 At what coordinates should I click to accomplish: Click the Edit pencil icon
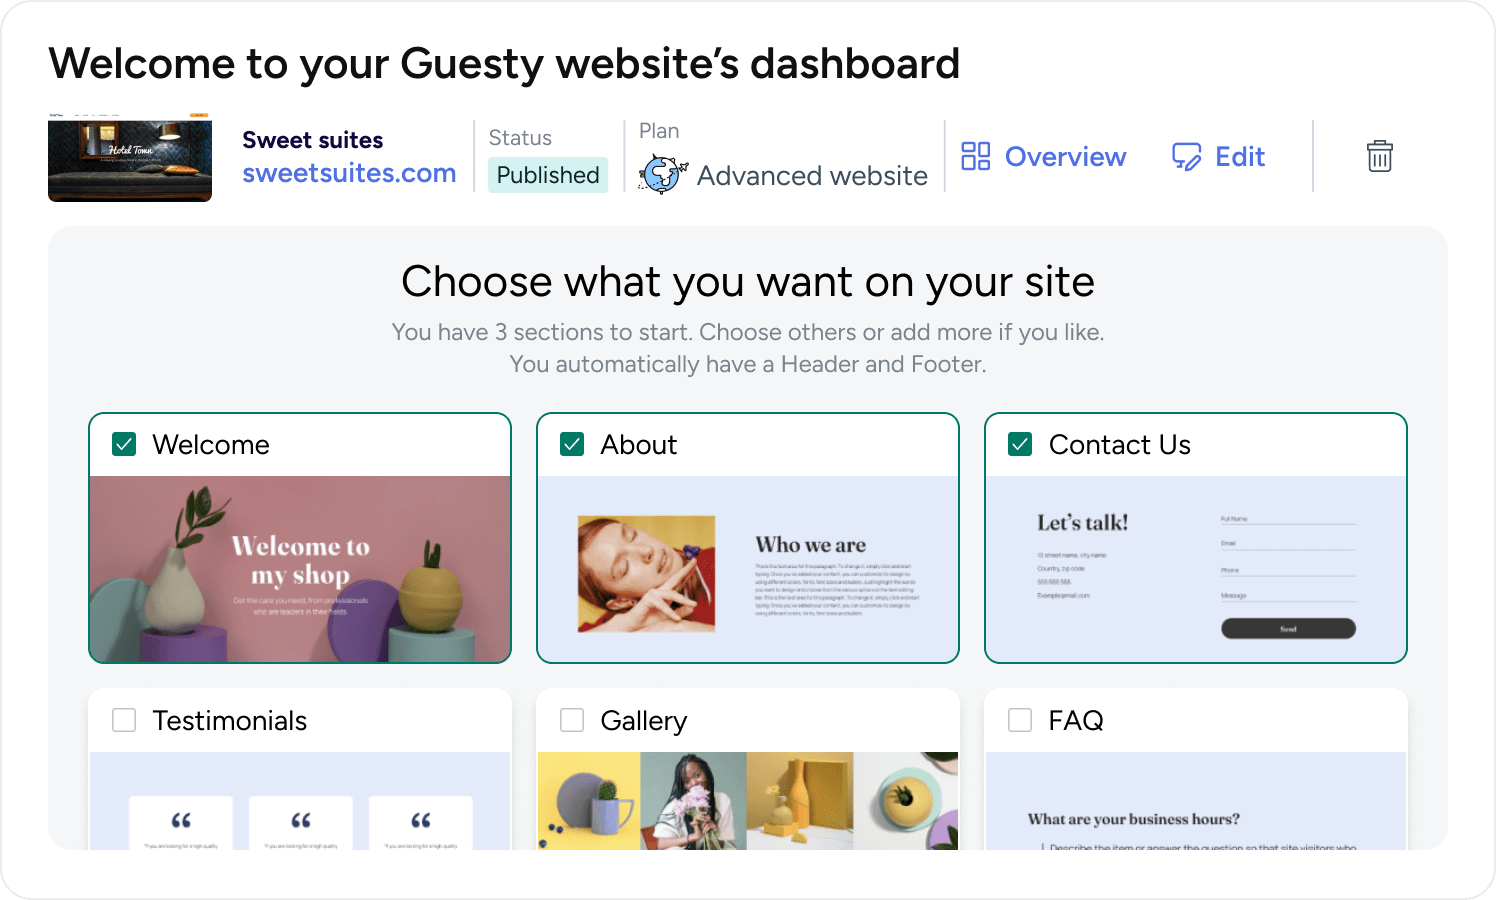coord(1186,157)
